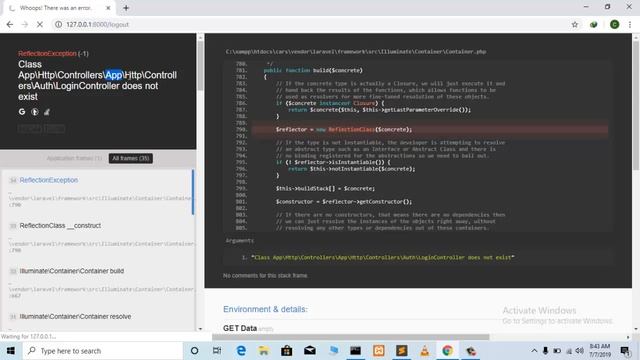Click the frames list vertical scrollbar
The width and height of the screenshot is (640, 360).
point(200,65)
